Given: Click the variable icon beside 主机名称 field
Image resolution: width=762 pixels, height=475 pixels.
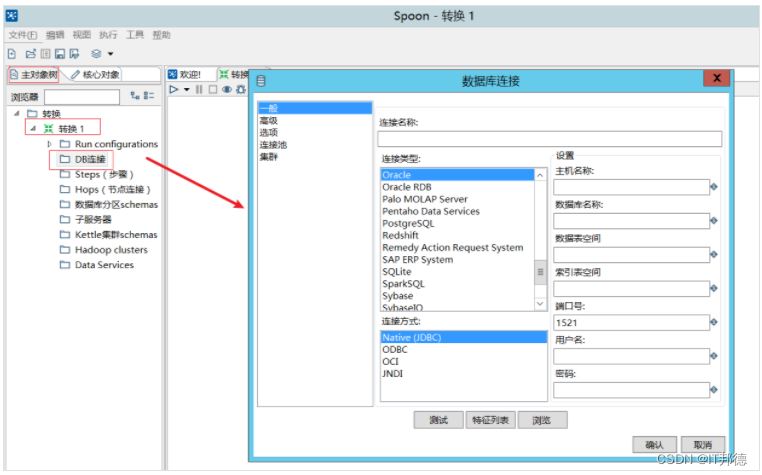Looking at the screenshot, I should point(714,186).
